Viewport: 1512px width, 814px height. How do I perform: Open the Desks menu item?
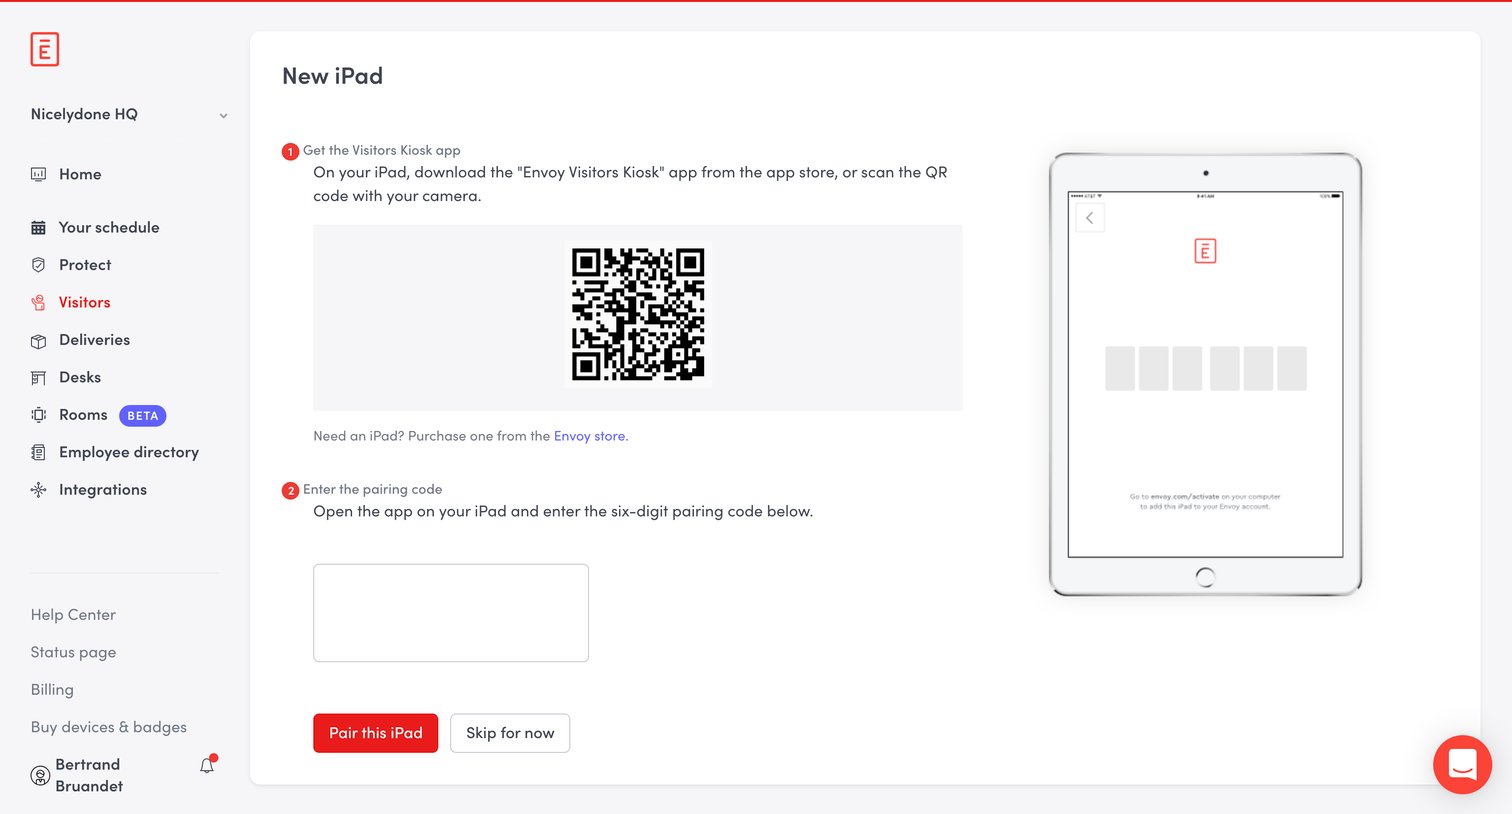point(80,377)
